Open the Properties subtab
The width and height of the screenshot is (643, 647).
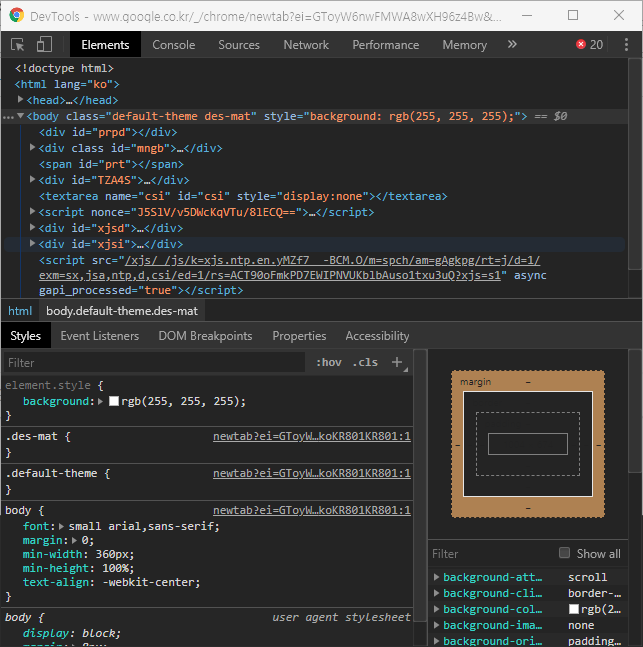pyautogui.click(x=299, y=336)
